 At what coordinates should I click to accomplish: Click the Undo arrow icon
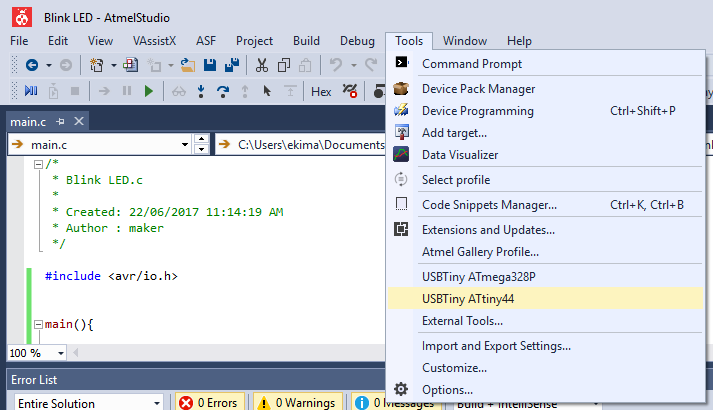coord(336,65)
